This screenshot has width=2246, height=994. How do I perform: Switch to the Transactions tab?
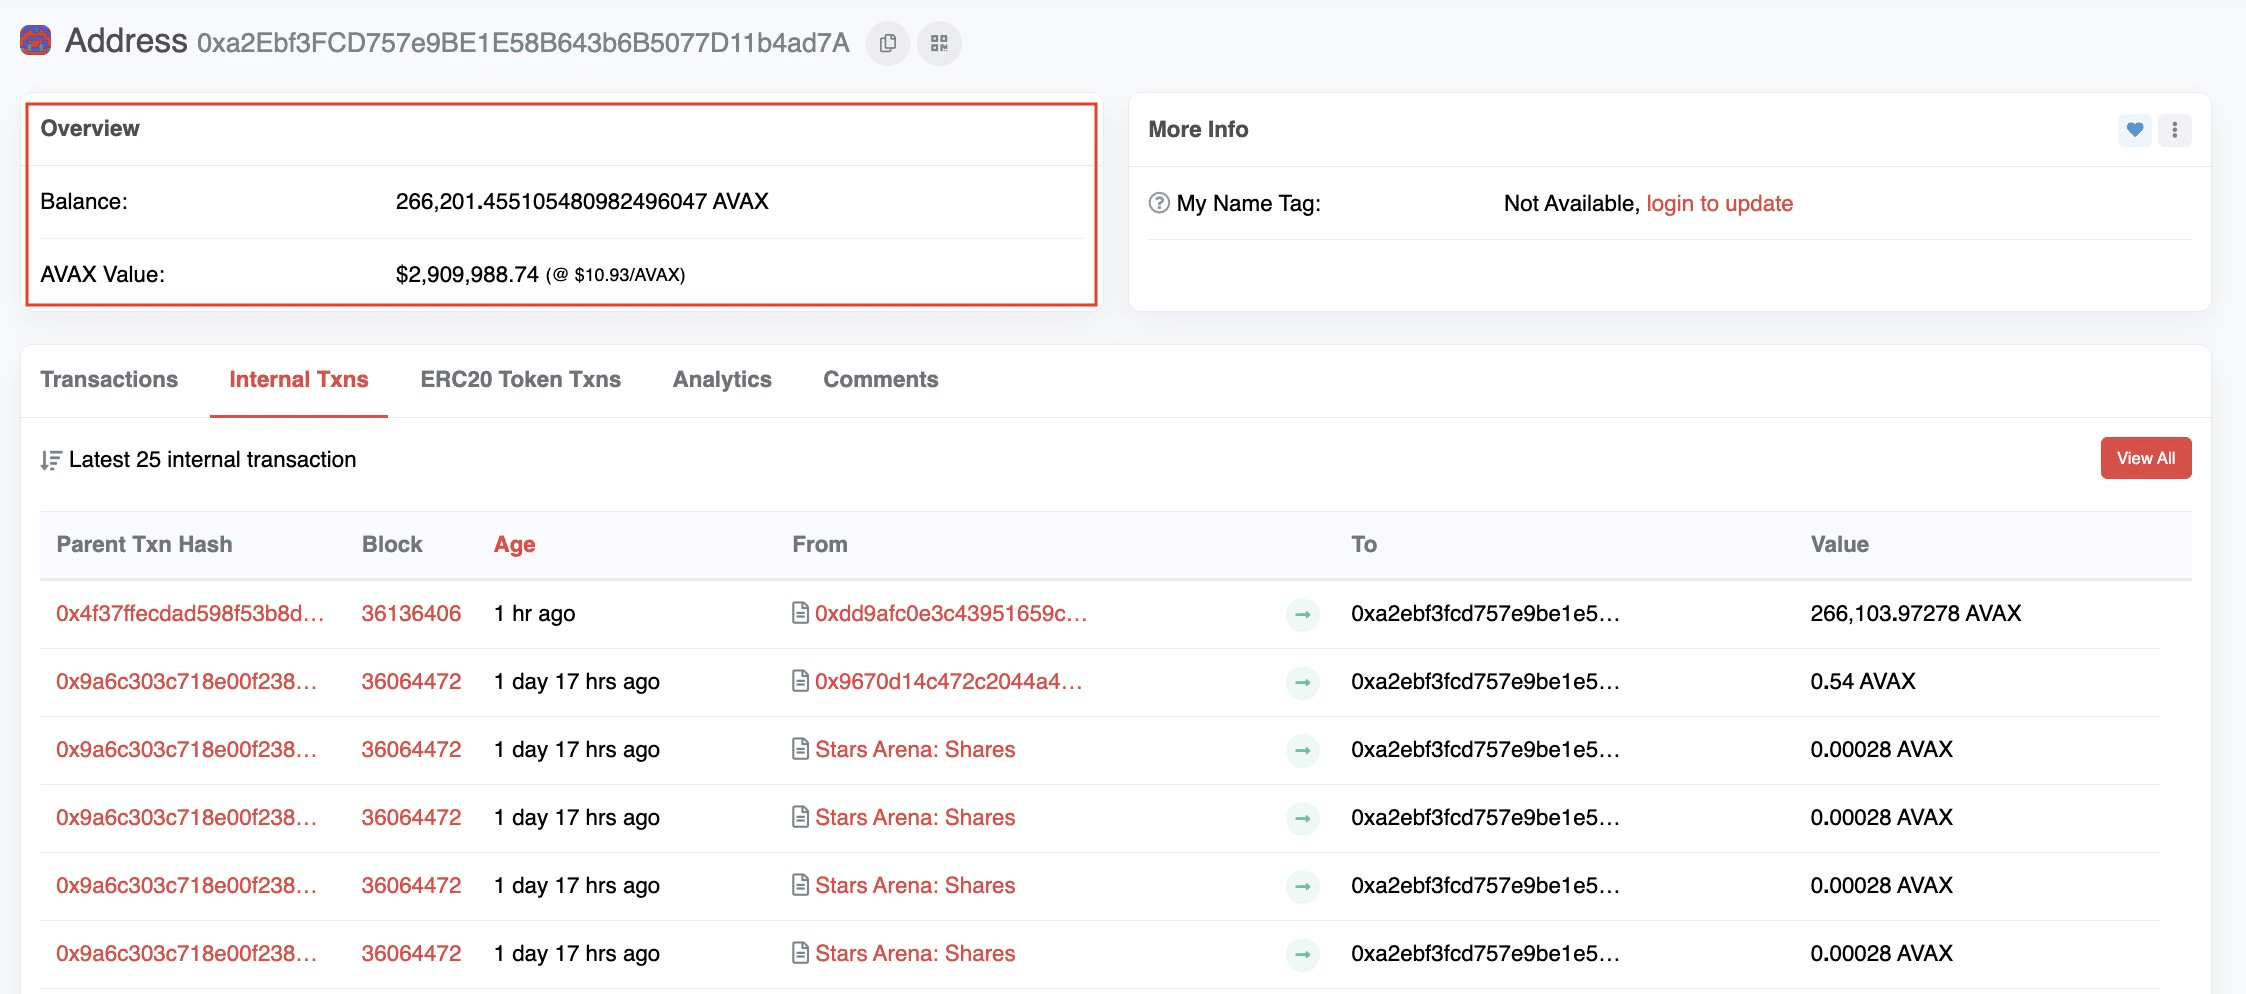click(x=109, y=380)
